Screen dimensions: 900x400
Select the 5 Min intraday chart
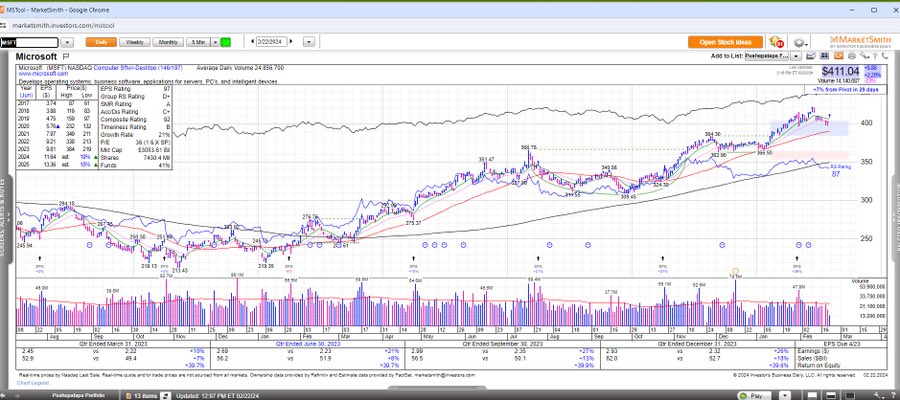(199, 42)
